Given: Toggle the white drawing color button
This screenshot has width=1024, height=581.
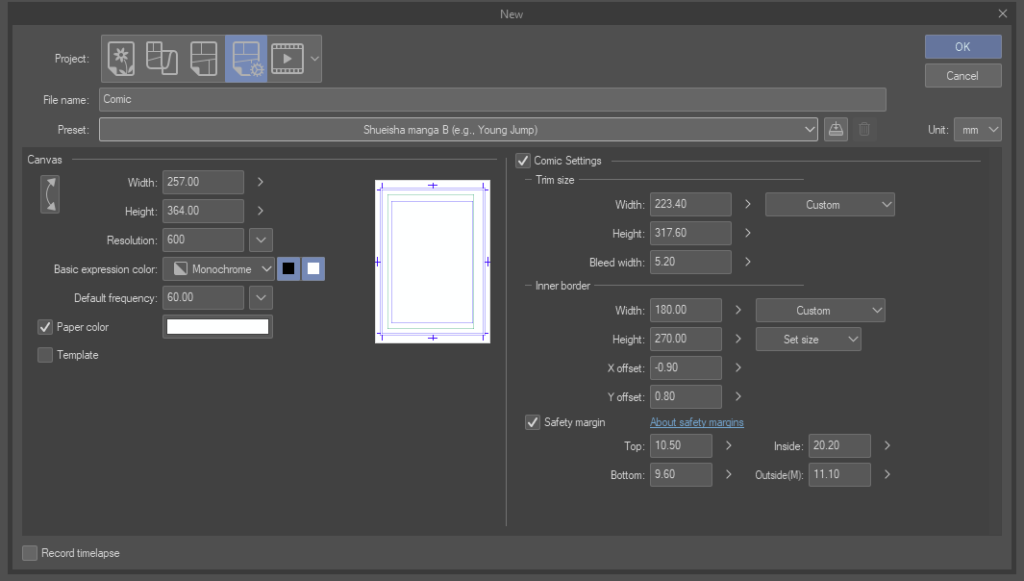Looking at the screenshot, I should click(x=313, y=268).
